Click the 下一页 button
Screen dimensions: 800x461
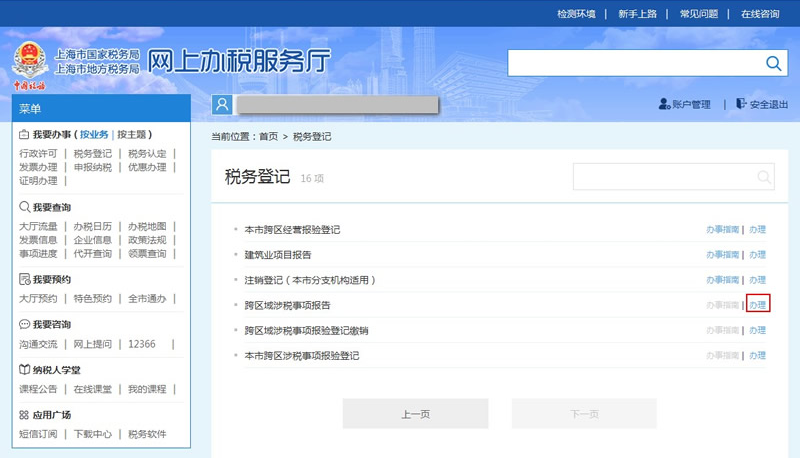click(x=584, y=414)
